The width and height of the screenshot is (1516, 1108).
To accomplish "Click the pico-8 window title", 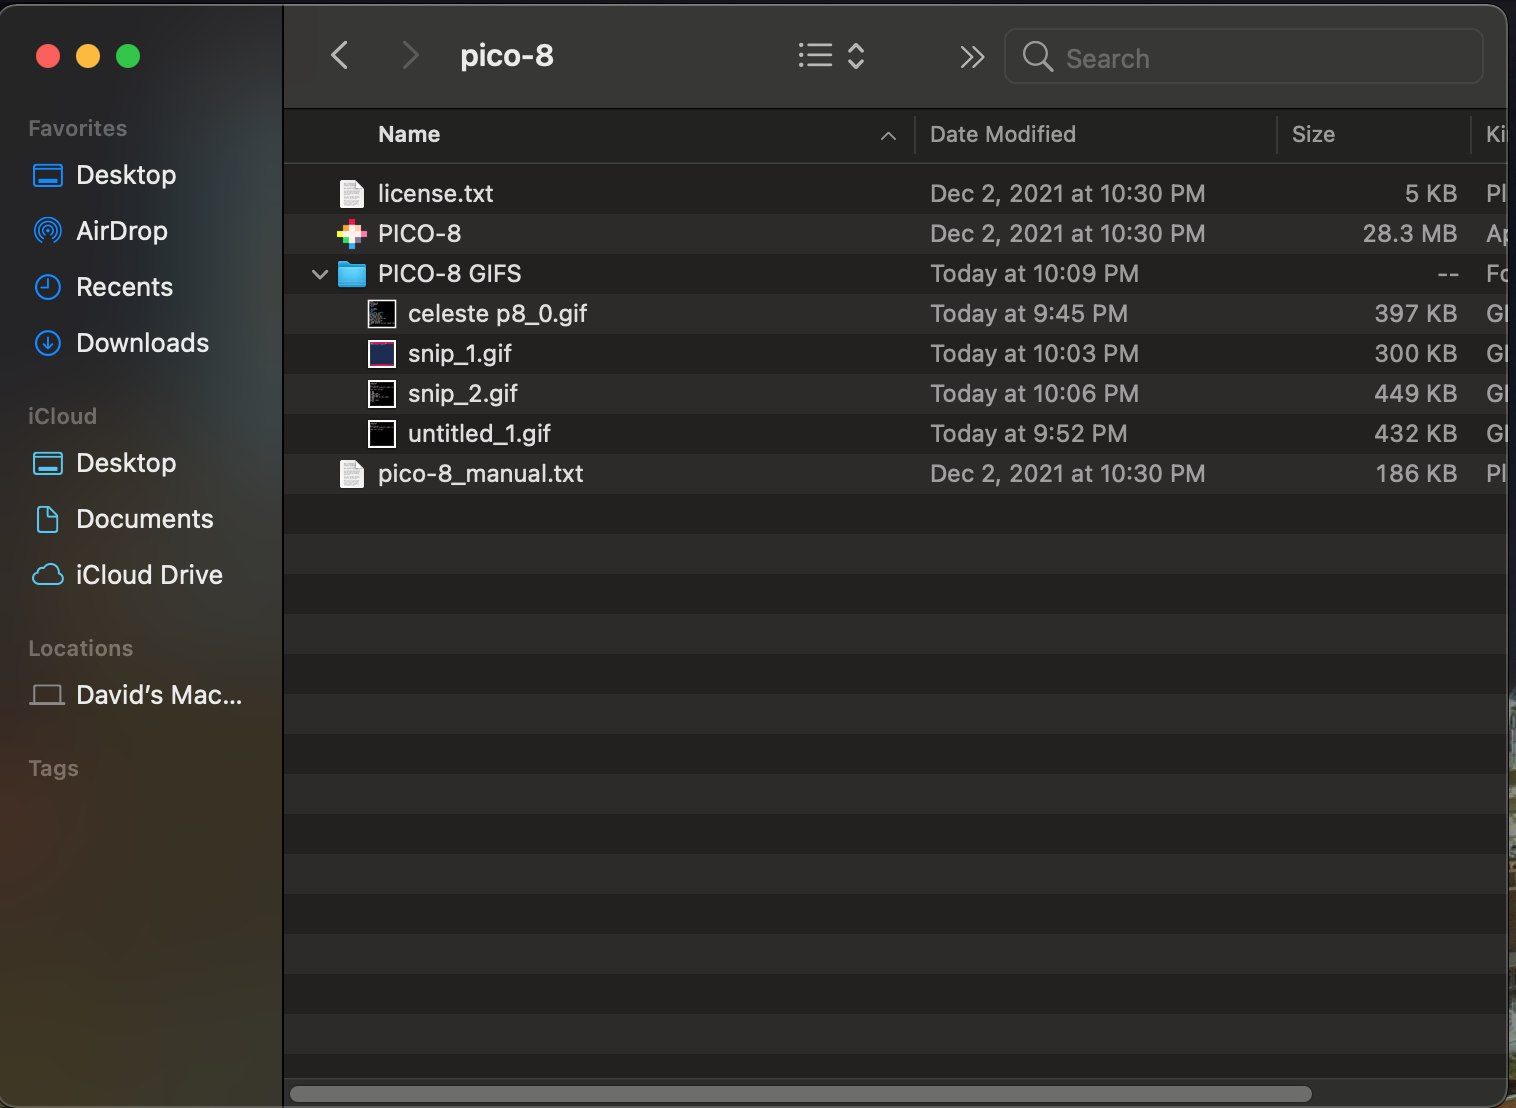I will pos(506,55).
